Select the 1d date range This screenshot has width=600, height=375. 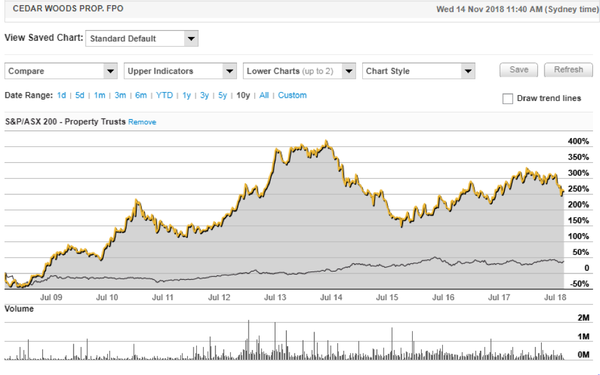pos(61,95)
